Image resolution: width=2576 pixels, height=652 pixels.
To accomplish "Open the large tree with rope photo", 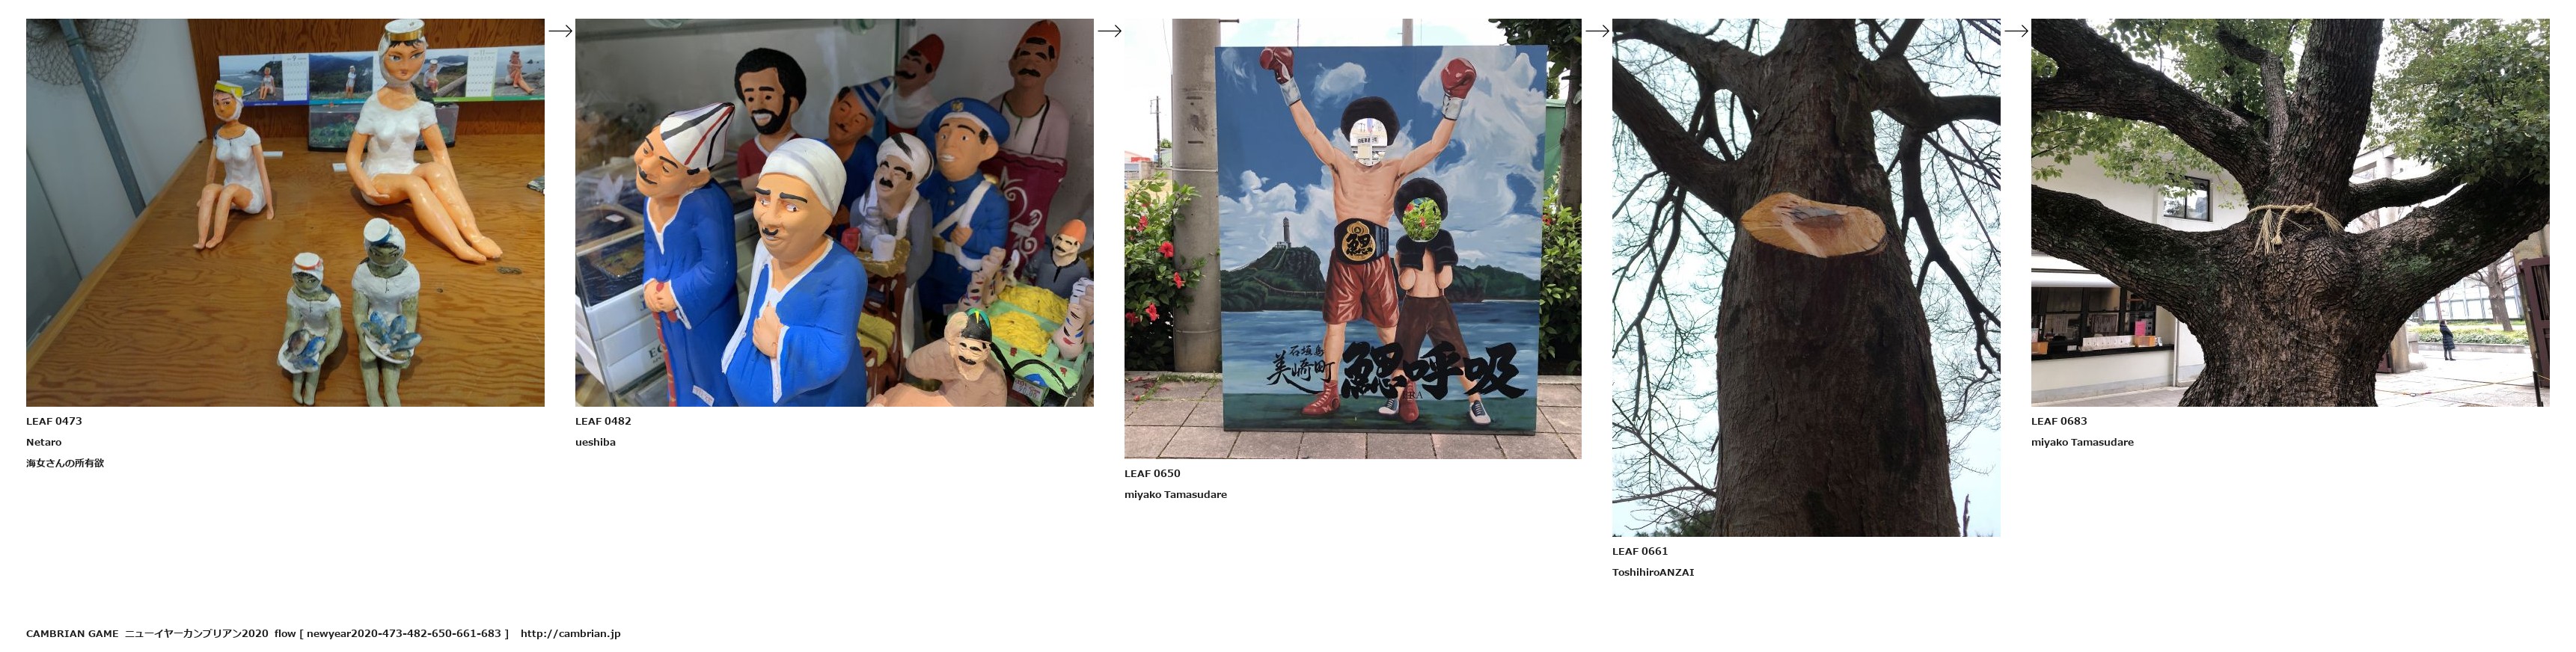I will coord(2290,212).
